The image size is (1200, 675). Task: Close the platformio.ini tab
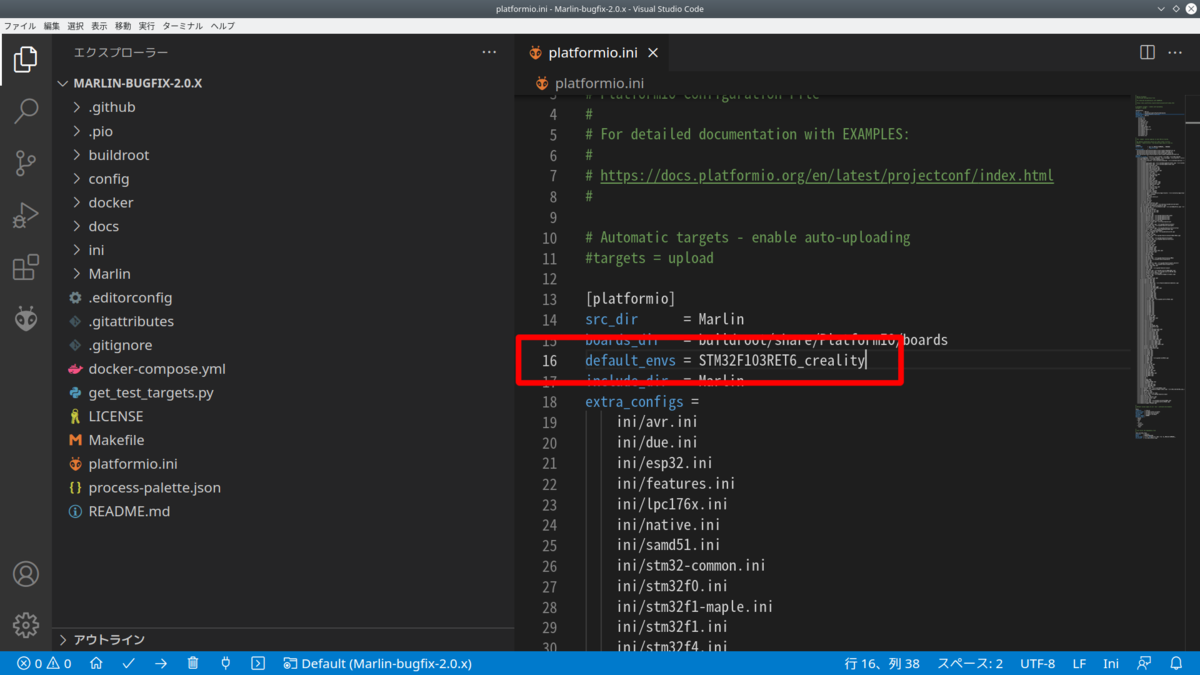point(653,53)
